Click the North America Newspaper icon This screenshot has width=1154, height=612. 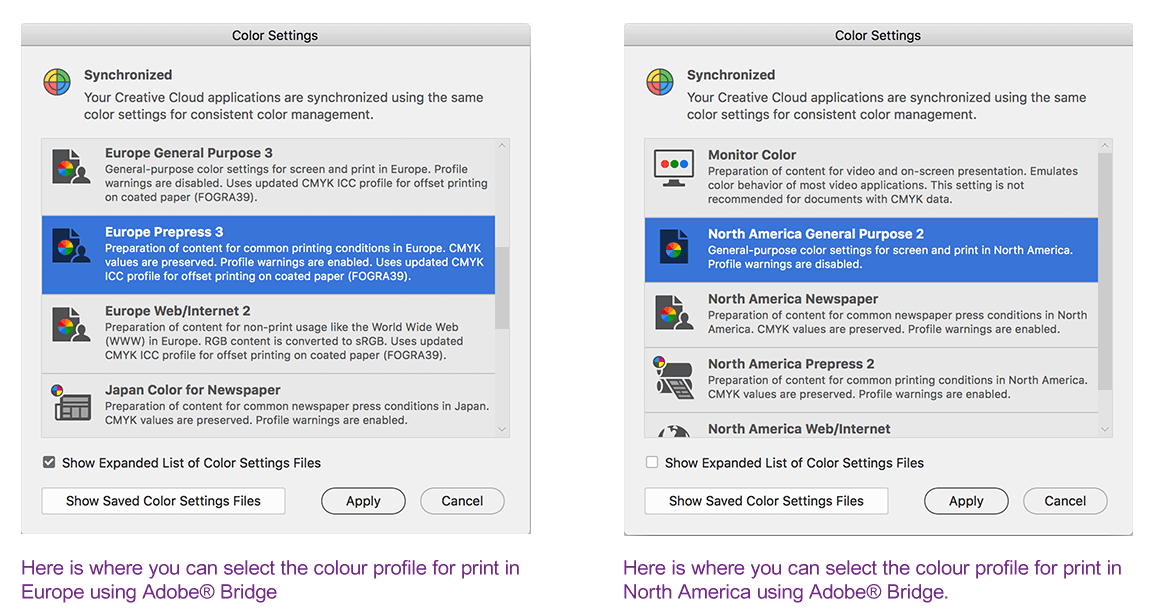pyautogui.click(x=673, y=312)
